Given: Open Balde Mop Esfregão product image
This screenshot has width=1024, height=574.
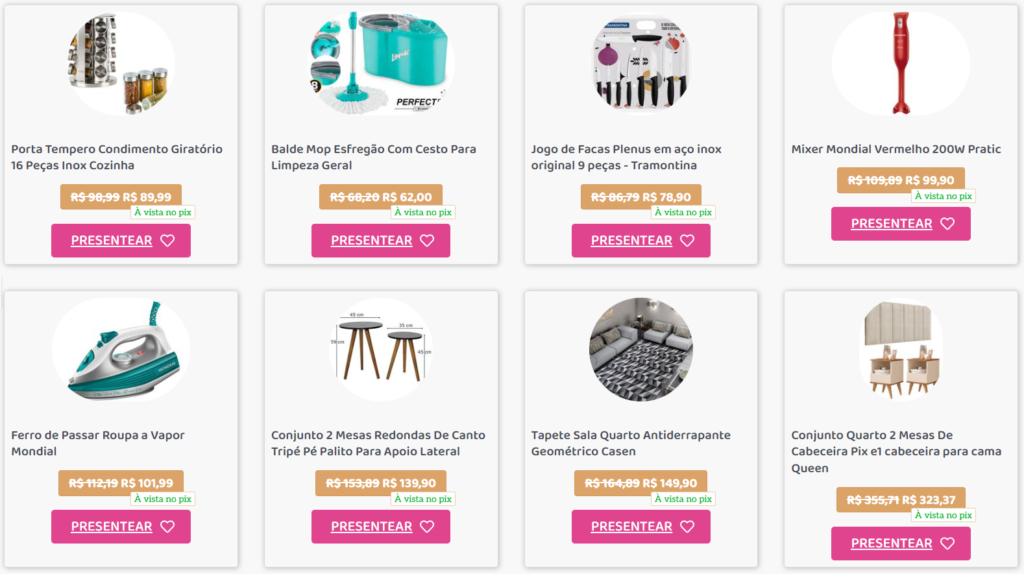Looking at the screenshot, I should click(x=381, y=63).
